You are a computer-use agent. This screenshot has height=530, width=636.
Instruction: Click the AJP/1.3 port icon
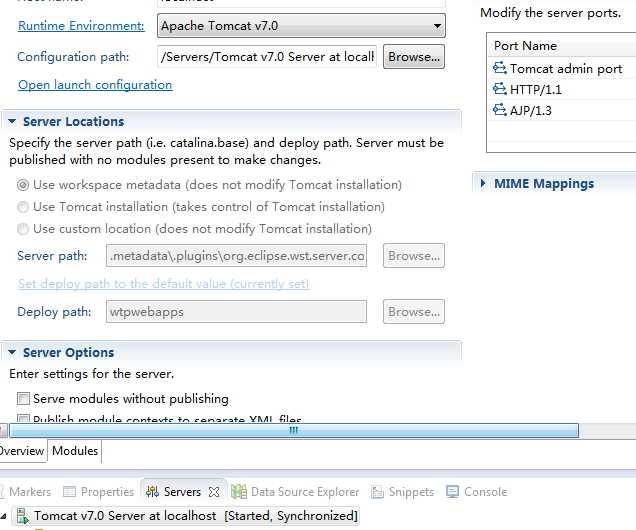tap(499, 109)
